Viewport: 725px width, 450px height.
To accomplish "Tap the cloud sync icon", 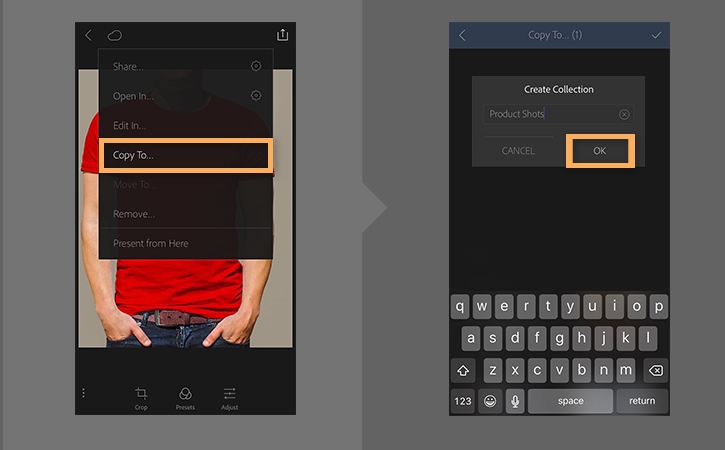I will click(115, 35).
